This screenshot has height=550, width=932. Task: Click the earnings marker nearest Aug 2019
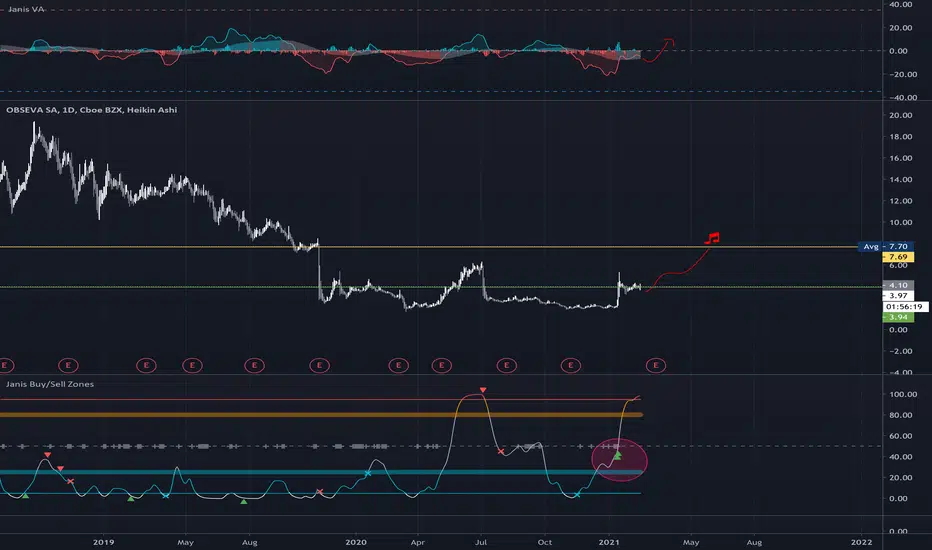254,365
